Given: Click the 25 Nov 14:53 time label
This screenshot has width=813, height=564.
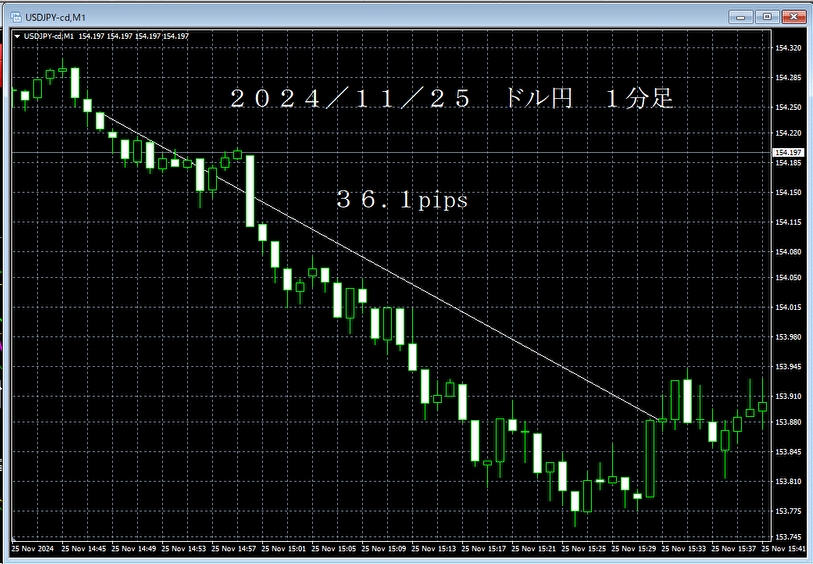Looking at the screenshot, I should (x=184, y=548).
